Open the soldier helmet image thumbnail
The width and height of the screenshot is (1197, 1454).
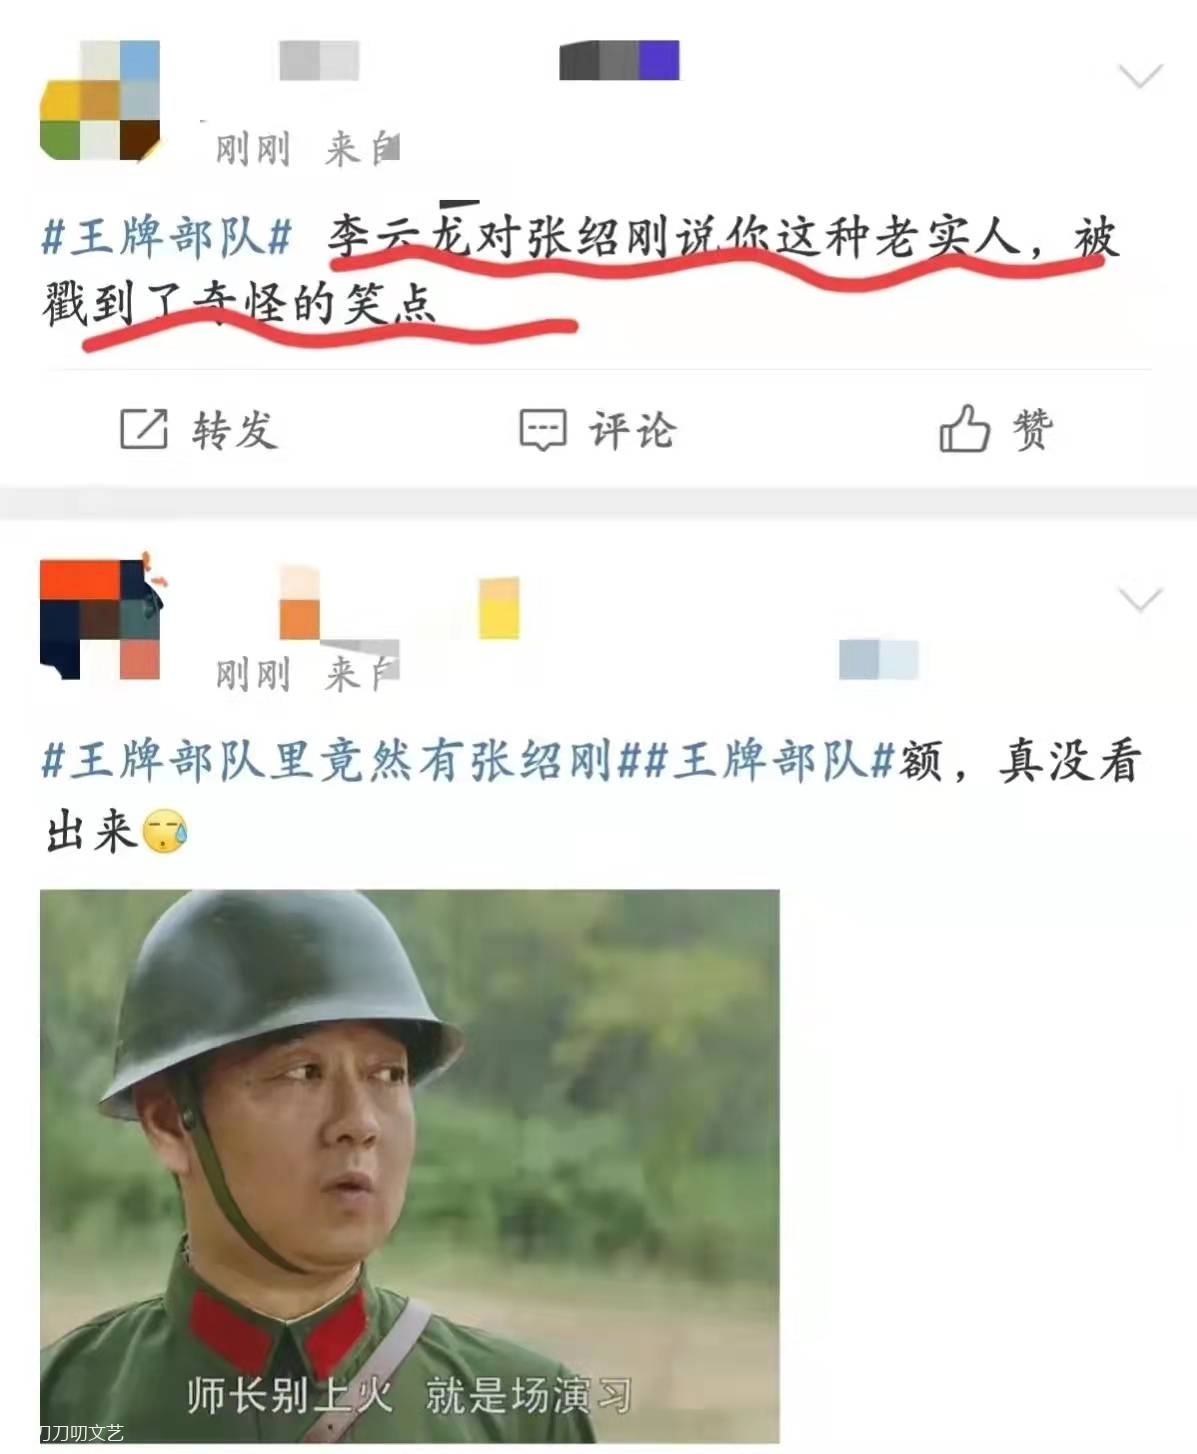click(x=409, y=1165)
